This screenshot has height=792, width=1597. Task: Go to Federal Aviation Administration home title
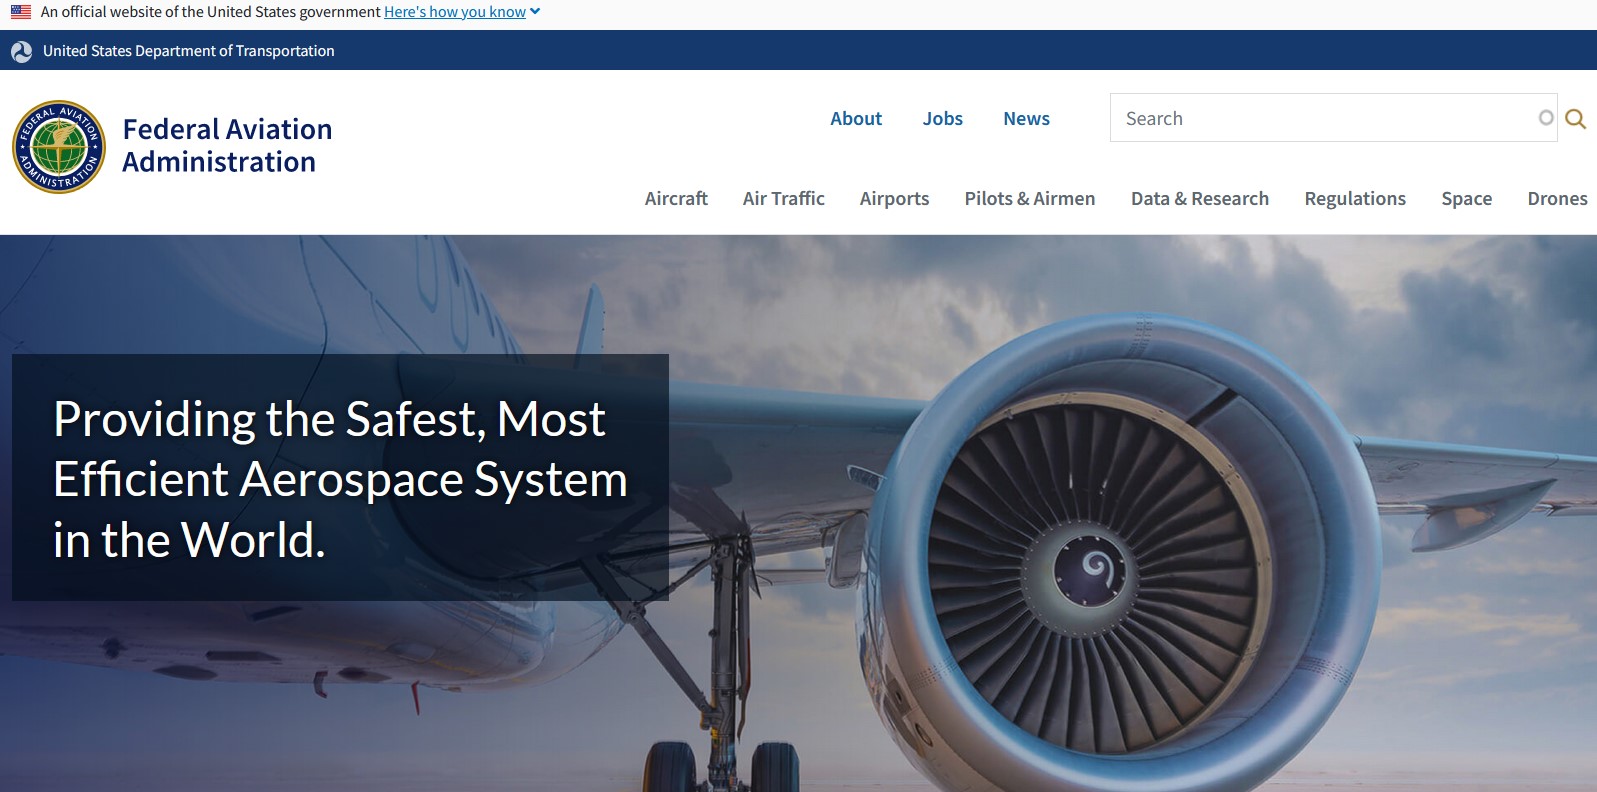click(227, 146)
